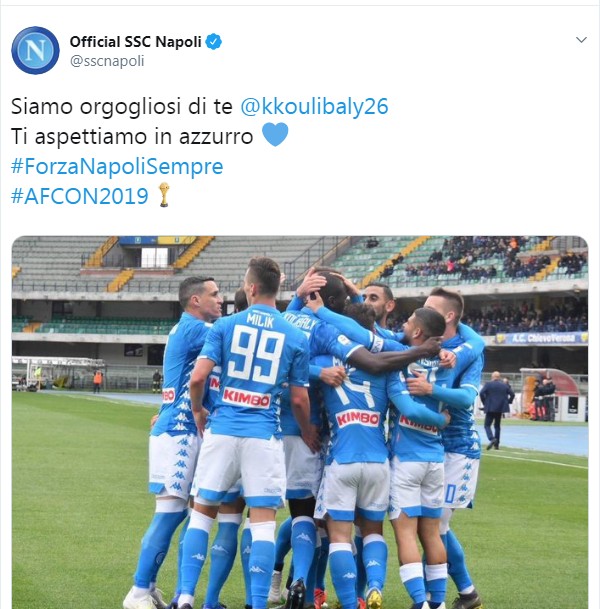Click the trophy emoji after AFCON2019

pos(164,195)
